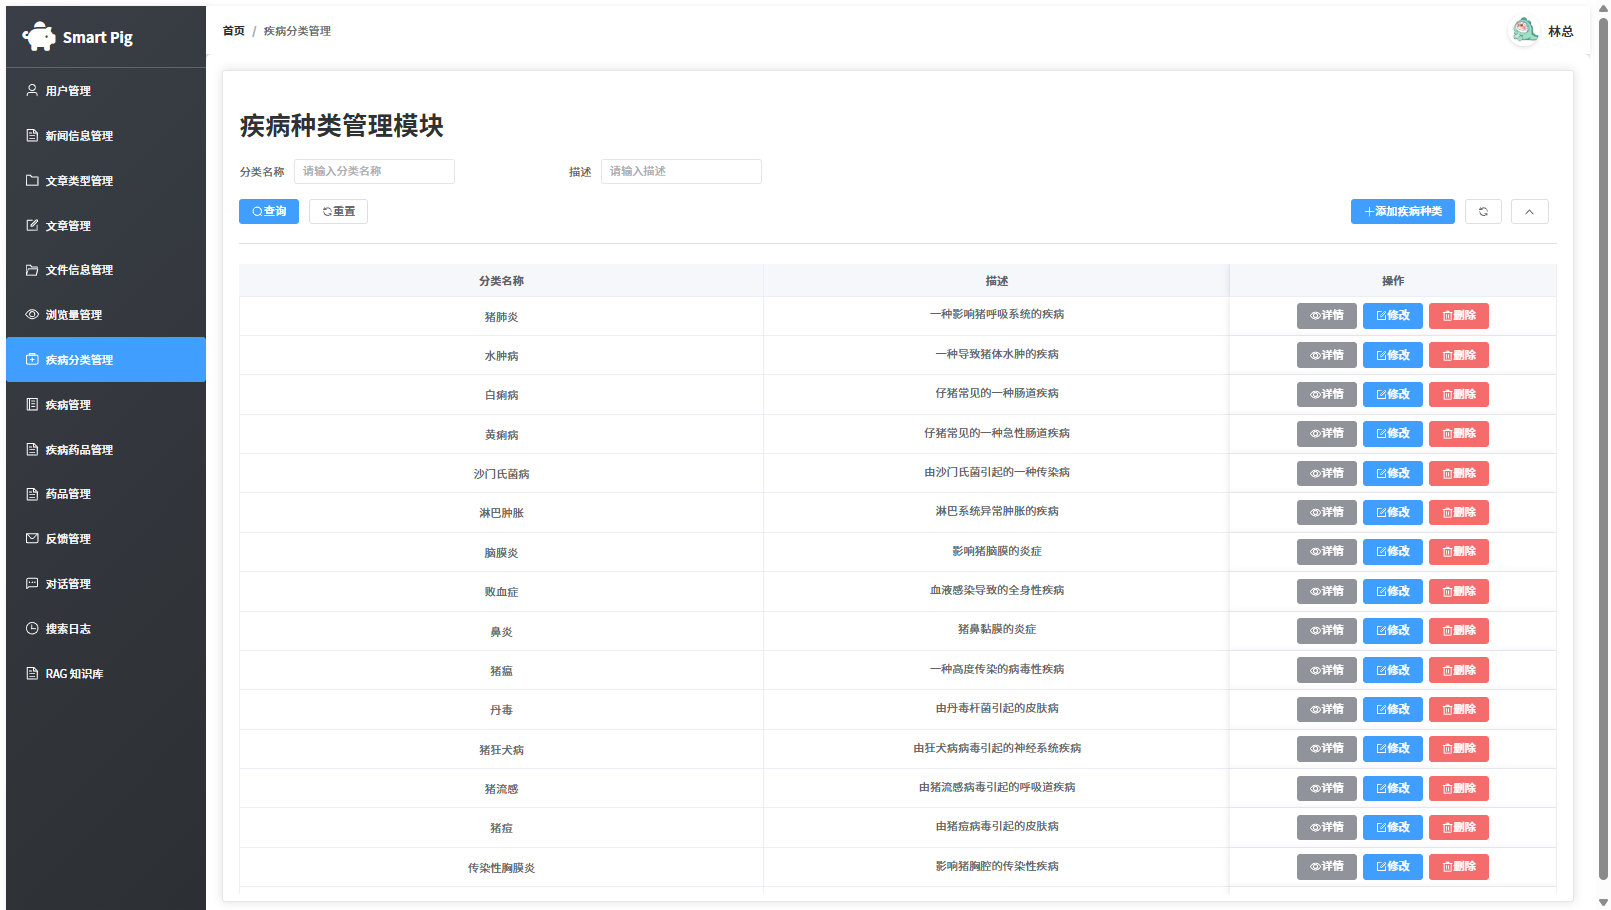Screen dimensions: 1611x910
Task: Open 对话管理 in the sidebar
Action: (x=106, y=584)
